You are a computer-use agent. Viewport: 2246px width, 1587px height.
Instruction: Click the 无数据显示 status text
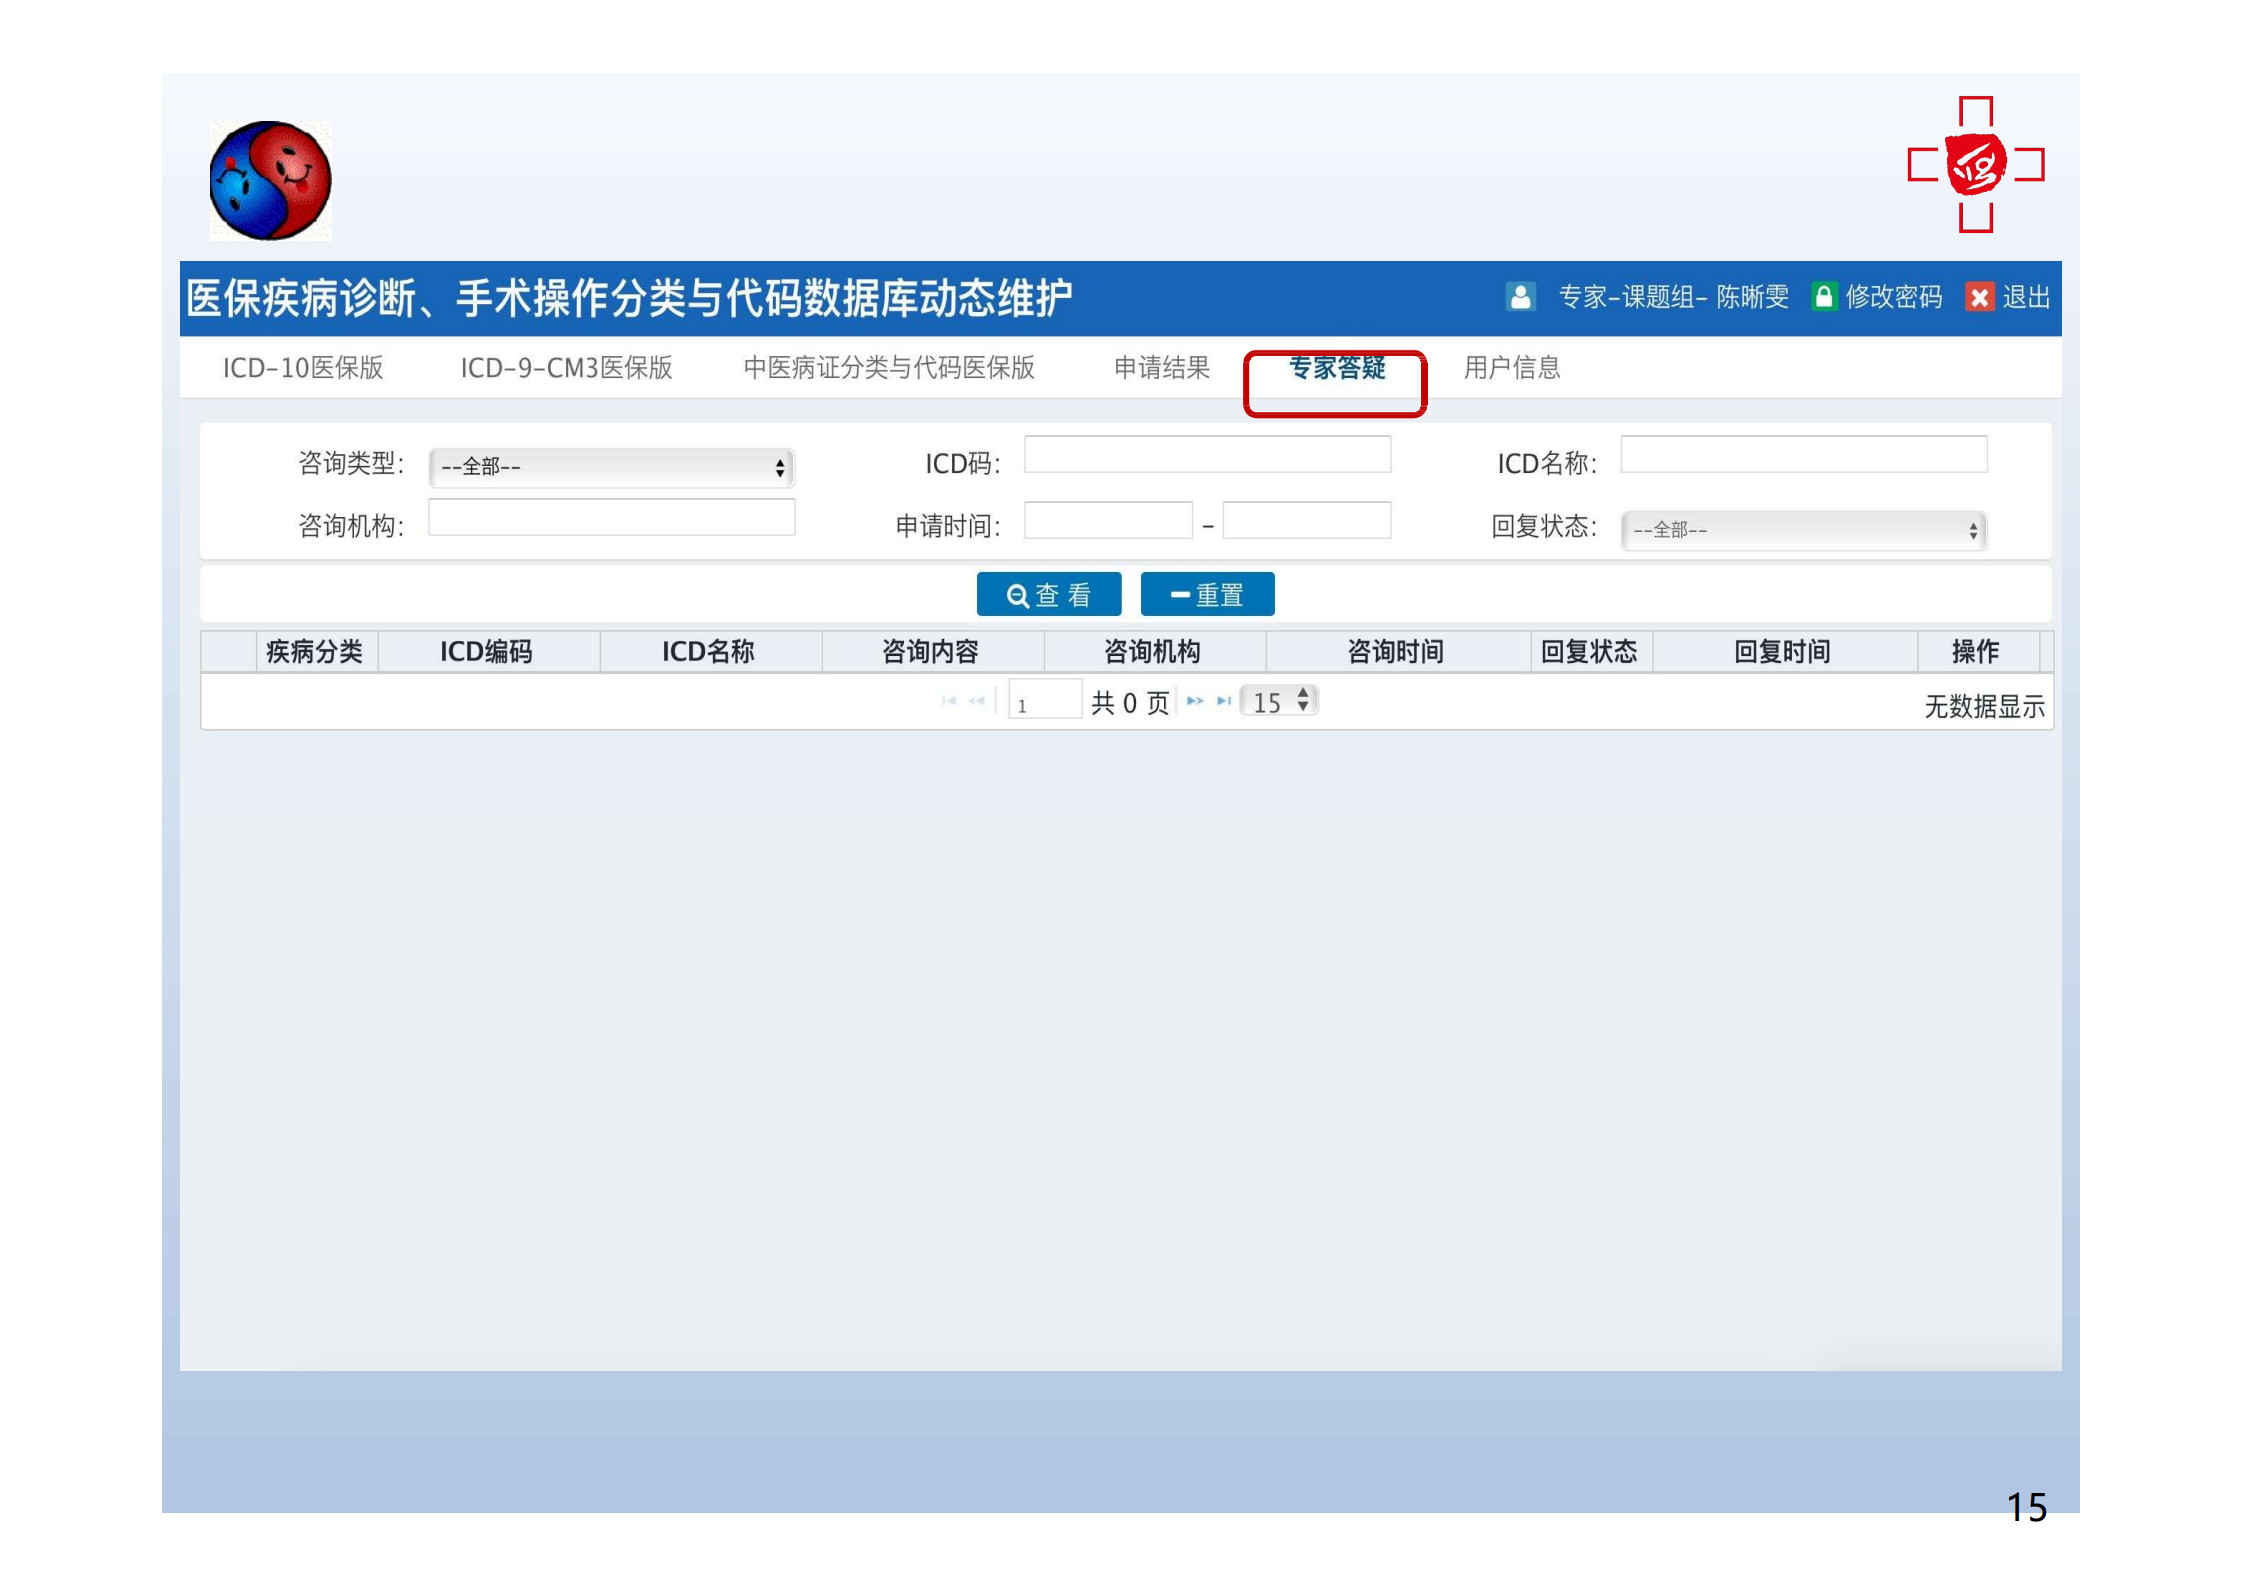coord(1984,707)
